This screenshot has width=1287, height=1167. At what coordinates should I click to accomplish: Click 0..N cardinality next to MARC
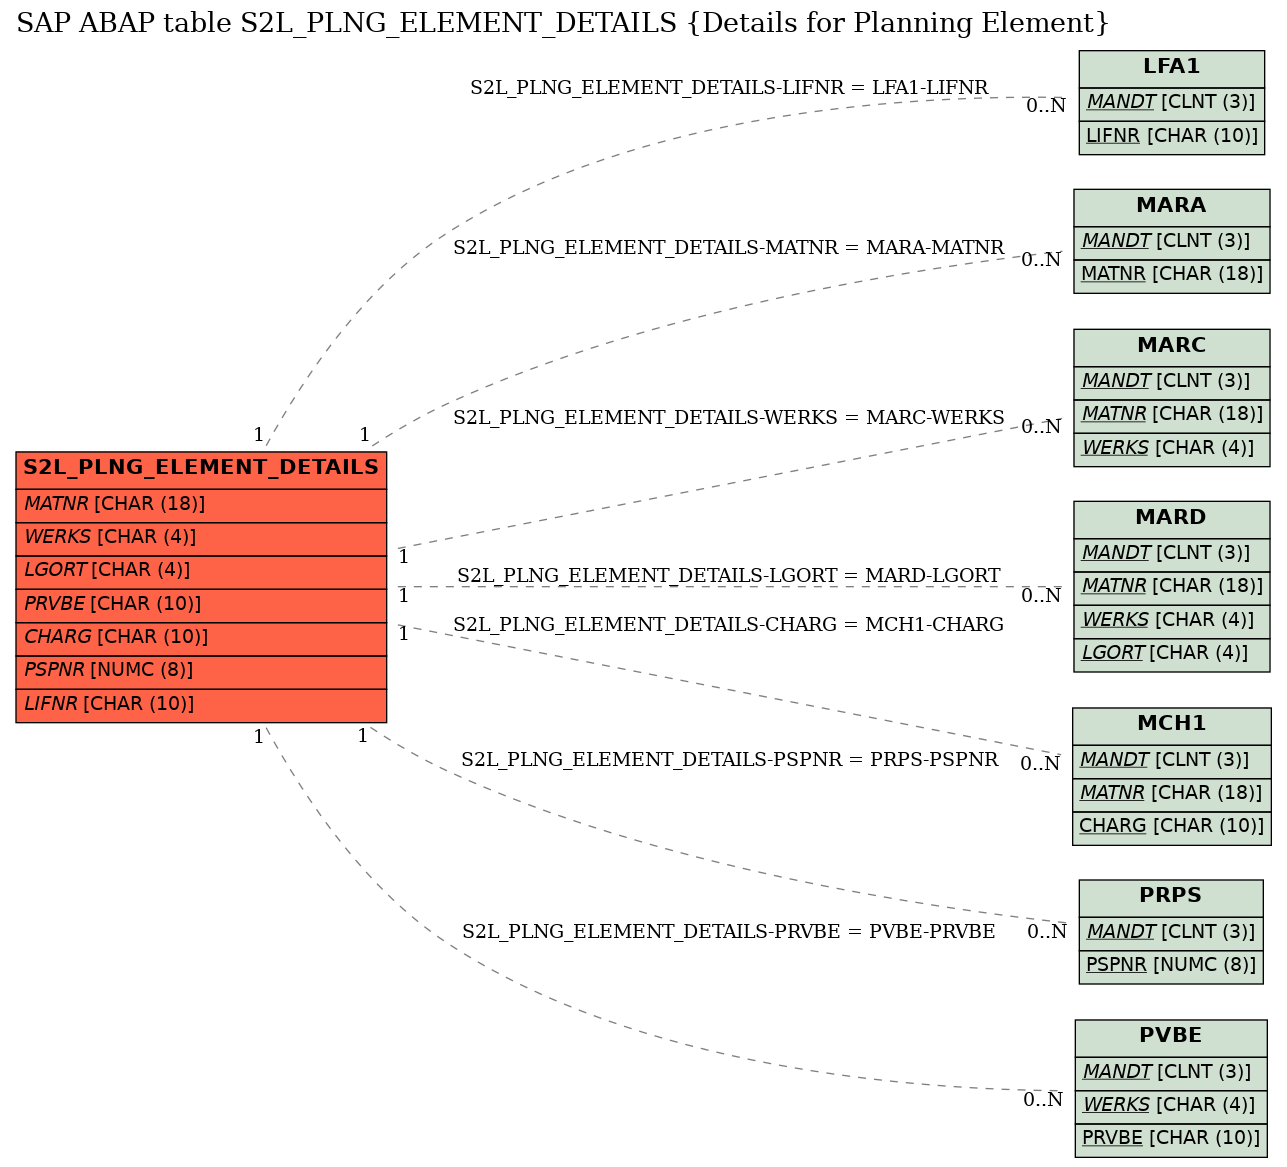pyautogui.click(x=1041, y=427)
